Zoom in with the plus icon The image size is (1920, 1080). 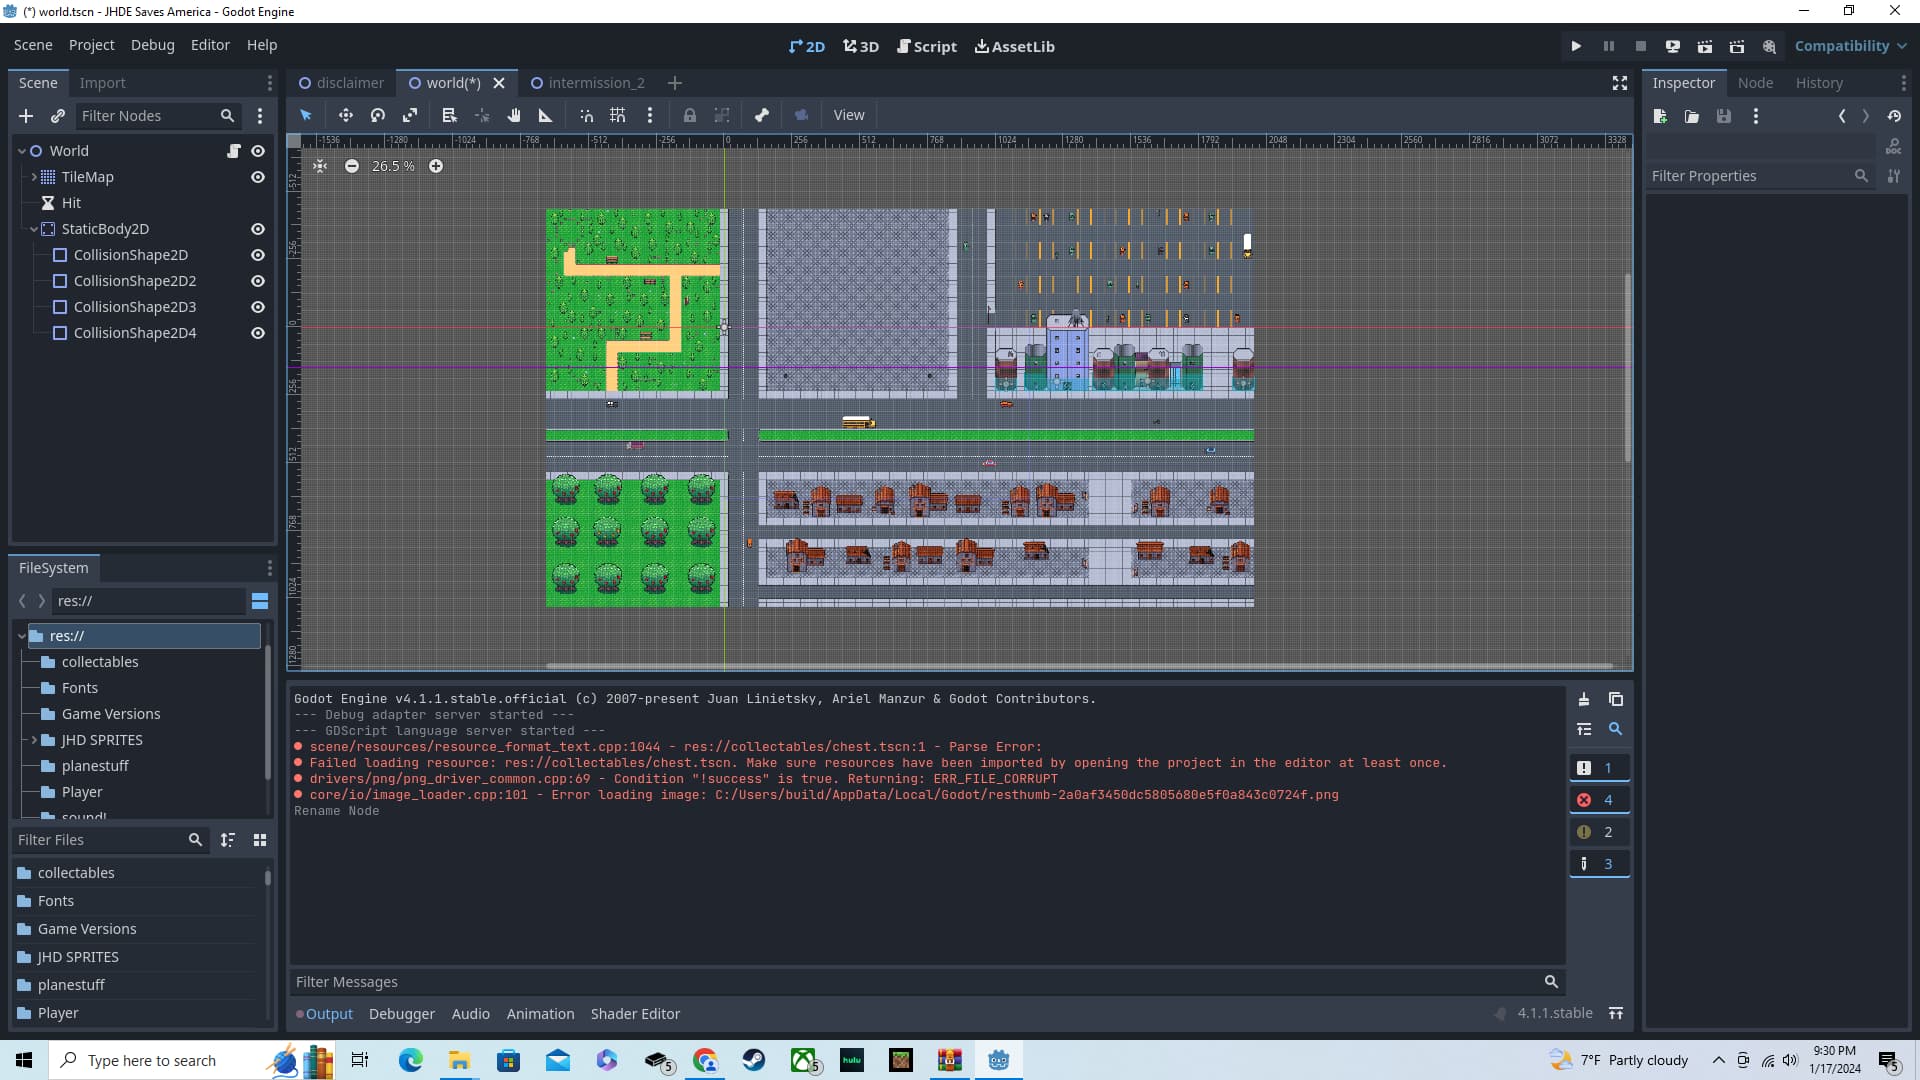(436, 166)
